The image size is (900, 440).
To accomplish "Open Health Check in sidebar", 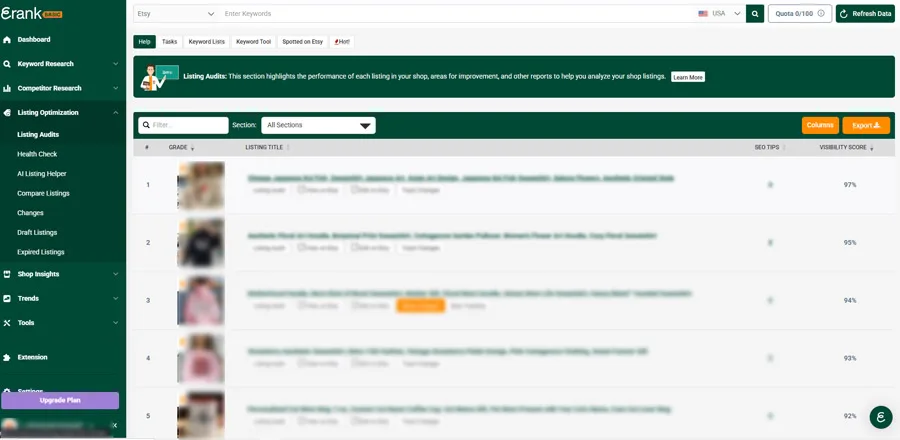I will (37, 154).
